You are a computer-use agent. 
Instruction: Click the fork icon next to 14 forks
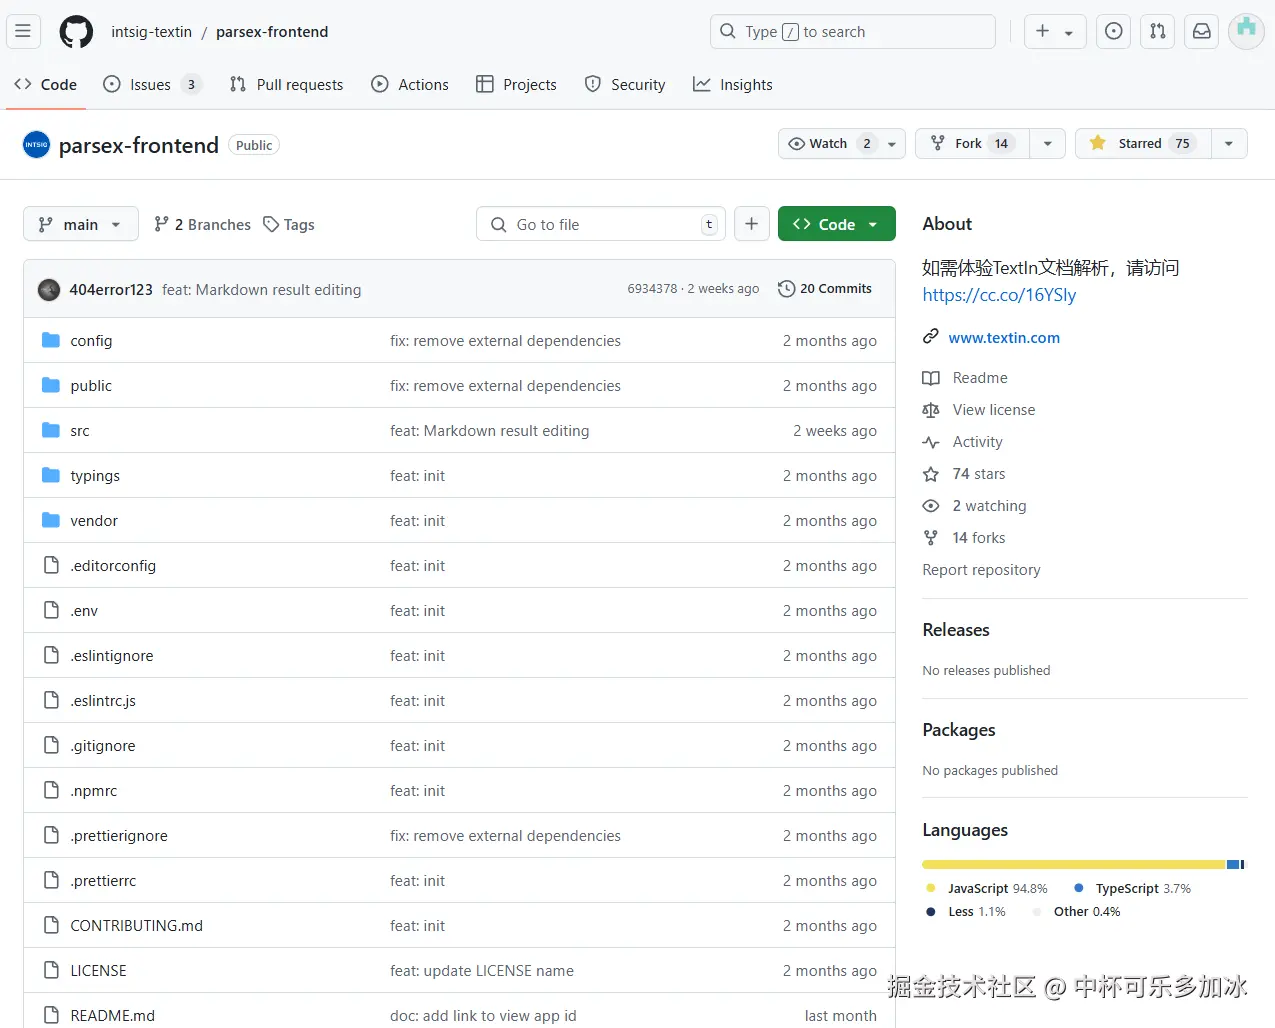coord(930,538)
